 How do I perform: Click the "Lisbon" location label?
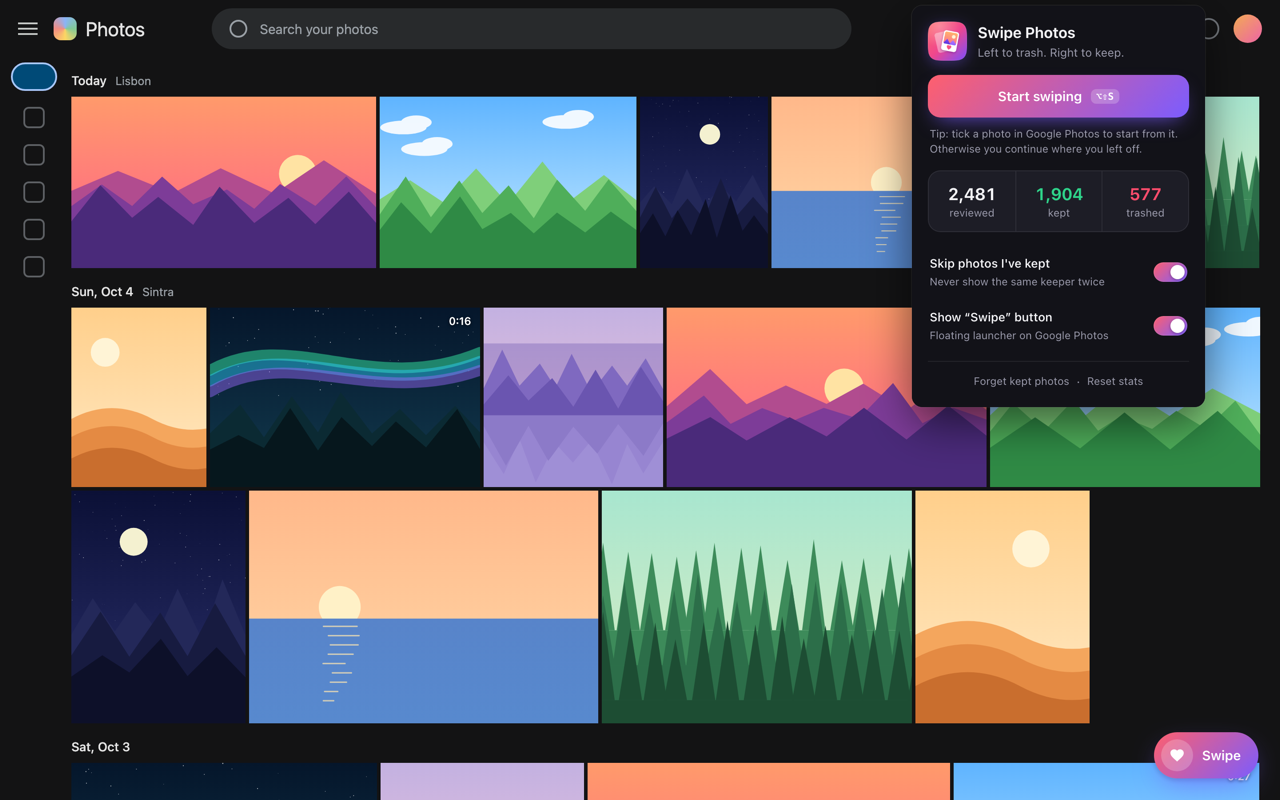click(x=133, y=81)
